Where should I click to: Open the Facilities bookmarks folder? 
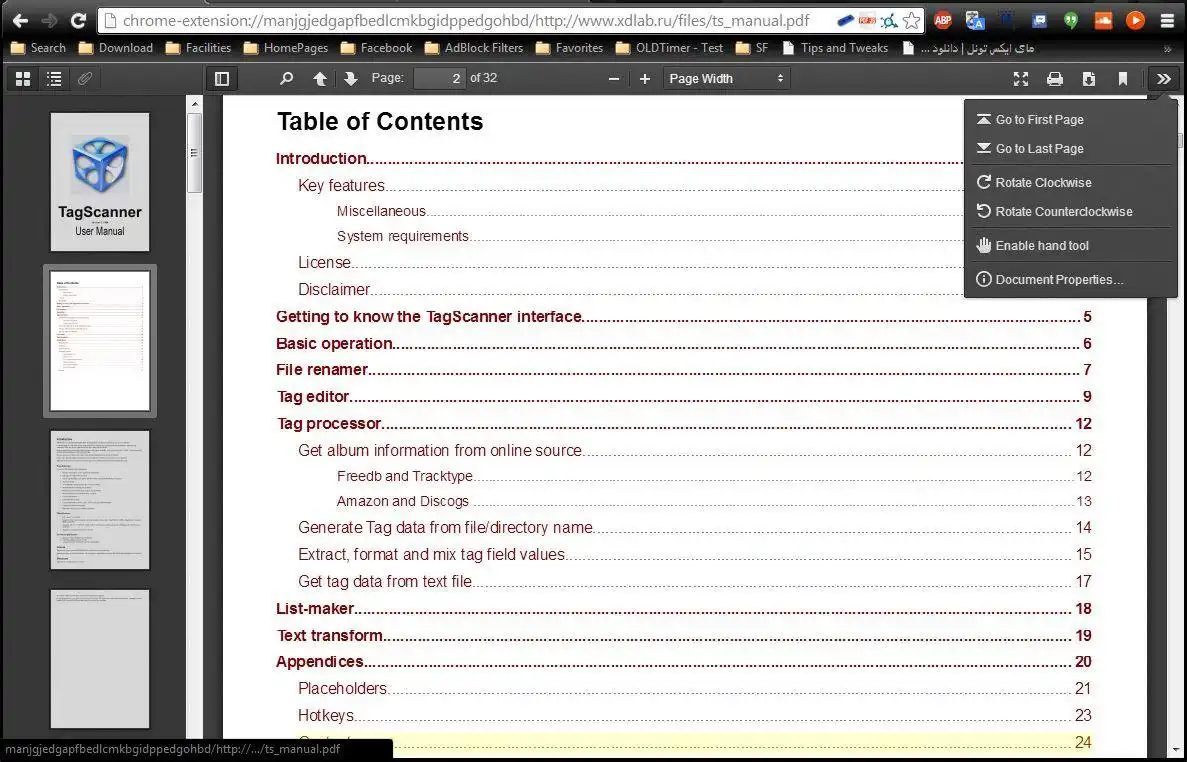click(x=198, y=48)
